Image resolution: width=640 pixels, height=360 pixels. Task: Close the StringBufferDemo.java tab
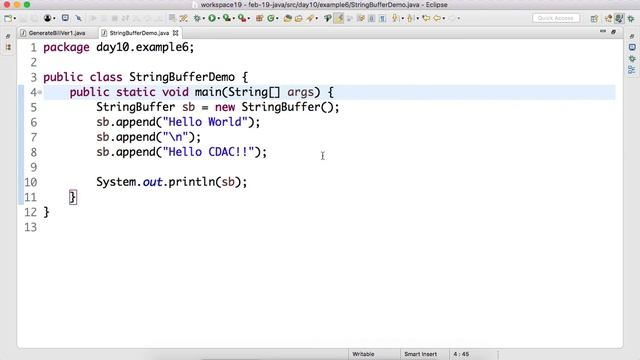pyautogui.click(x=176, y=33)
